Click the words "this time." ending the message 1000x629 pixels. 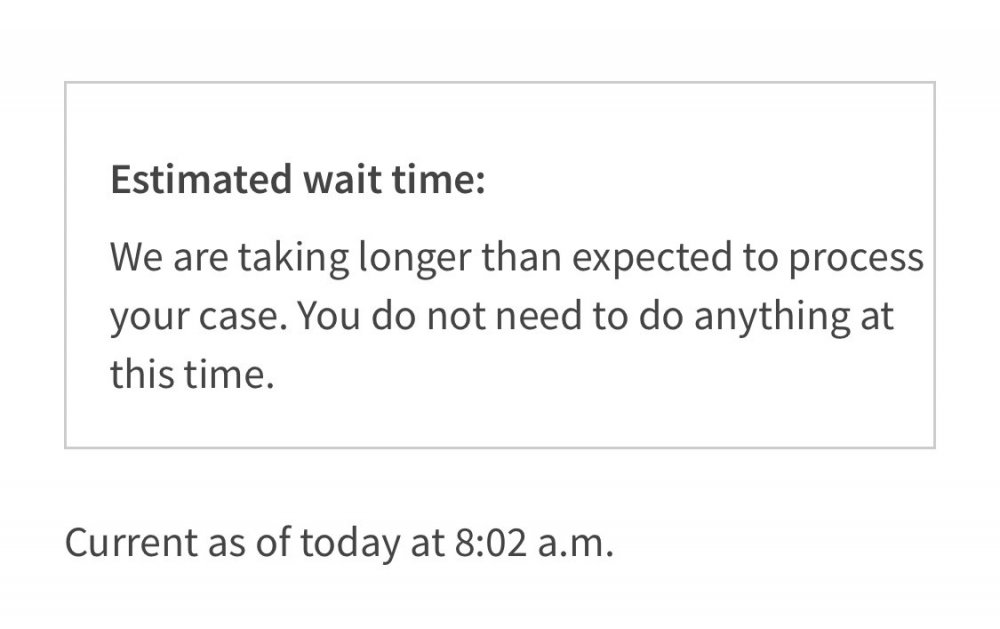(x=192, y=374)
